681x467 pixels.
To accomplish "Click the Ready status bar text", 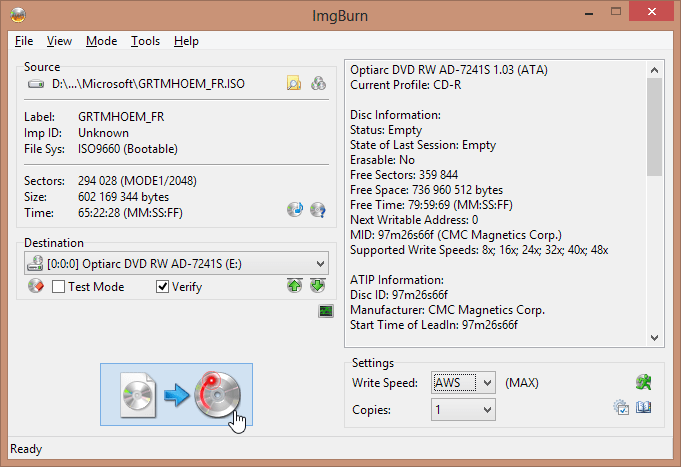I will pyautogui.click(x=26, y=449).
